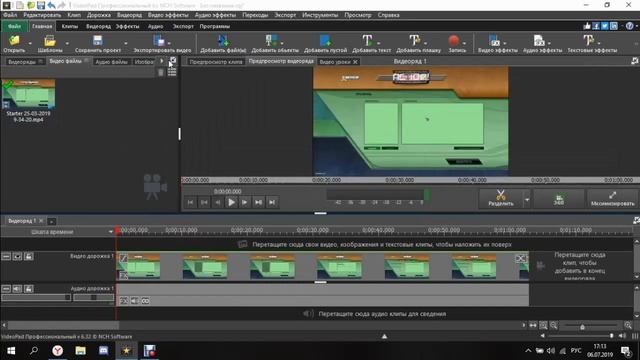
Task: Click the Добавить файл(ы) add files icon
Action: click(223, 40)
